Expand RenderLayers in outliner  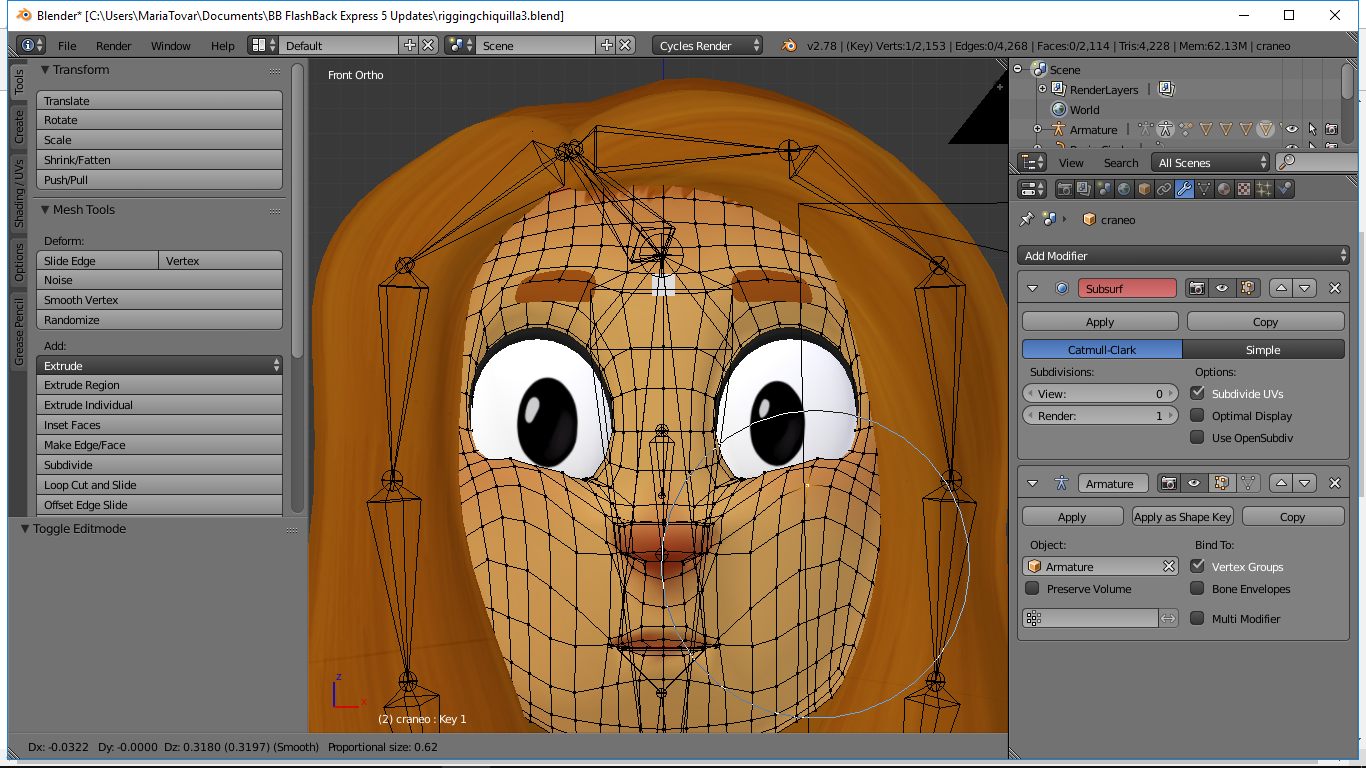coord(1042,89)
